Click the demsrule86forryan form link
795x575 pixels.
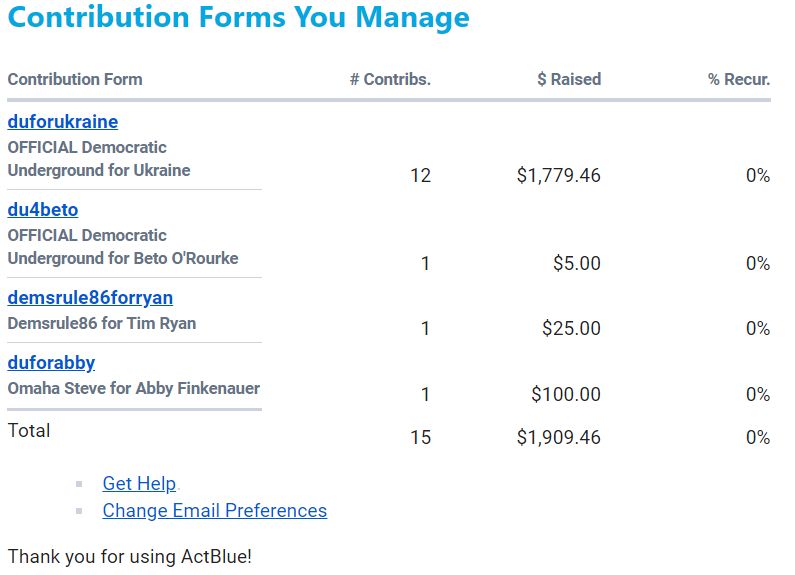click(90, 298)
